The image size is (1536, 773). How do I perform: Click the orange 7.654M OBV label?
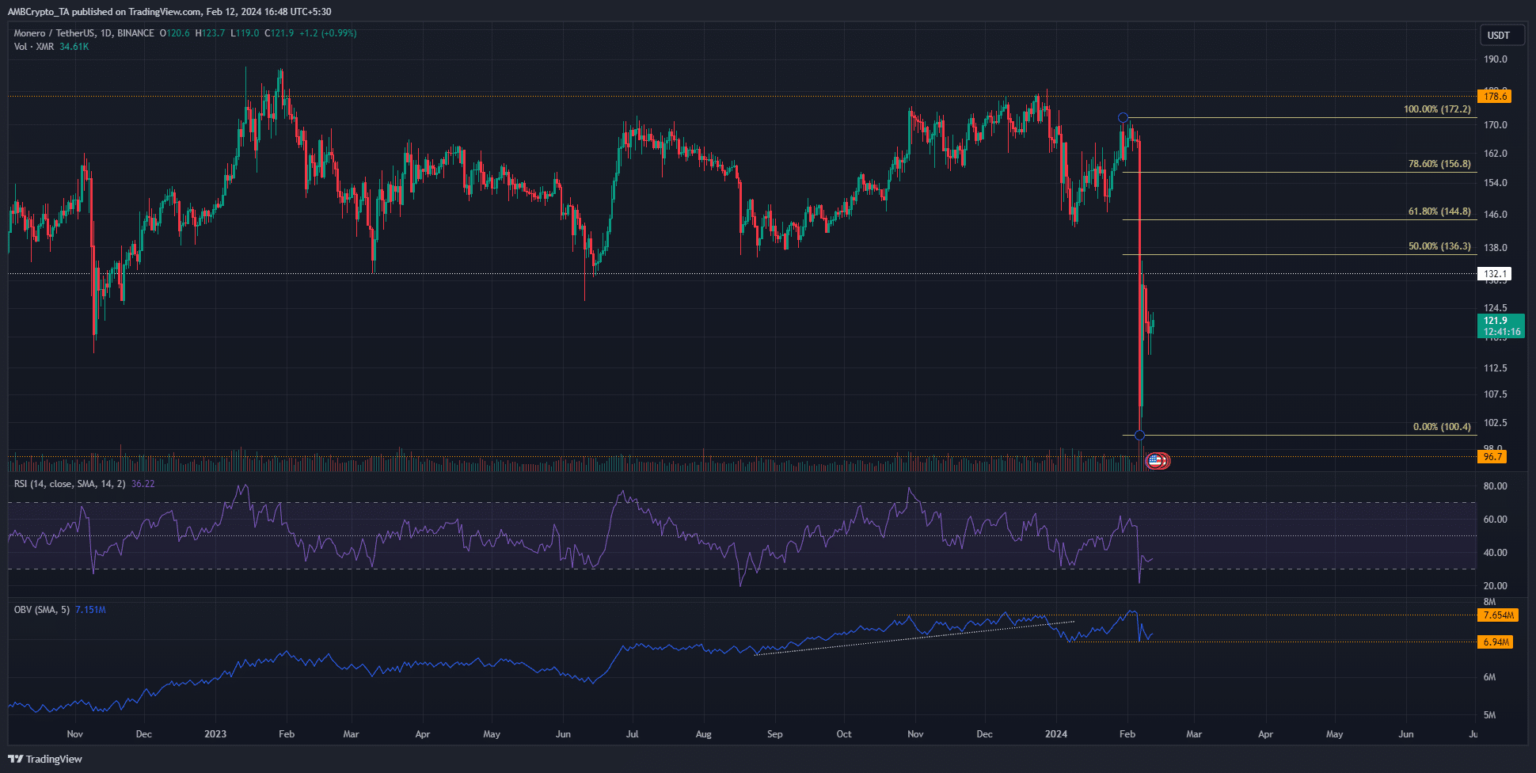[1499, 614]
